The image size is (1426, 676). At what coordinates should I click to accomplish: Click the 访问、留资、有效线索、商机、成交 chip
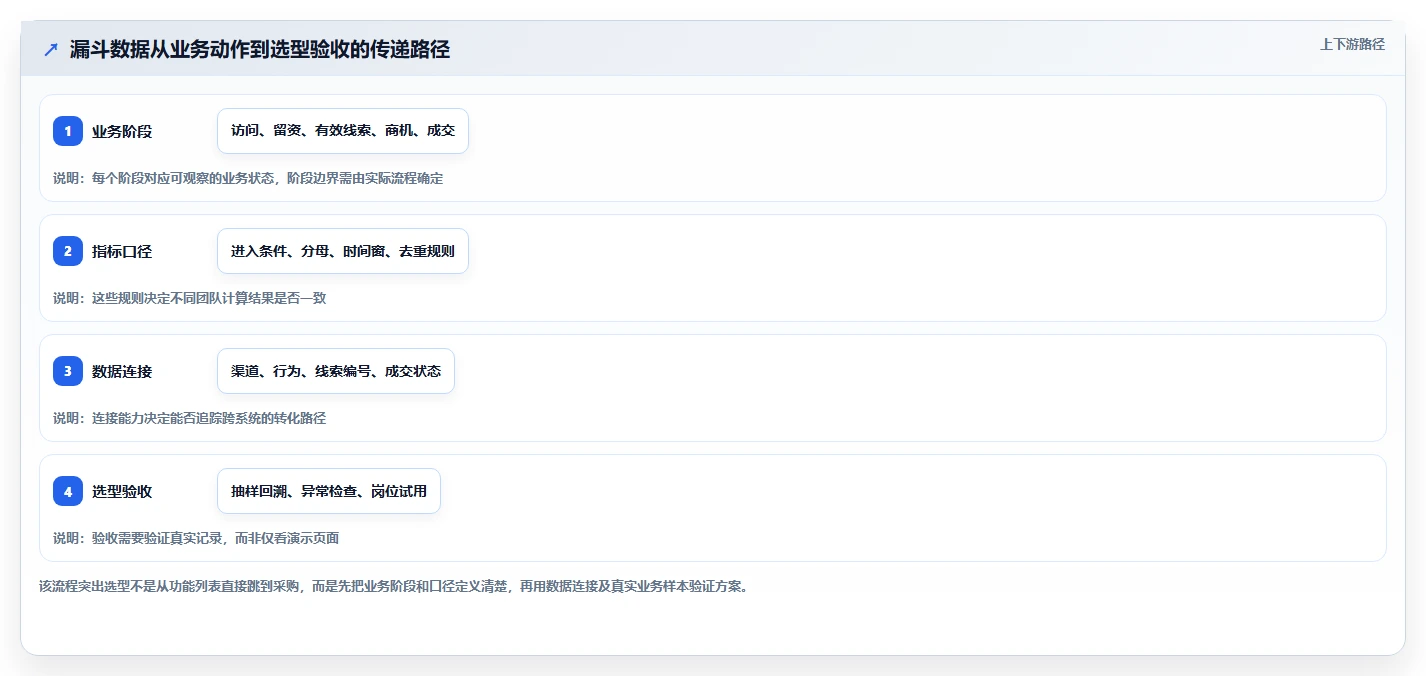343,131
